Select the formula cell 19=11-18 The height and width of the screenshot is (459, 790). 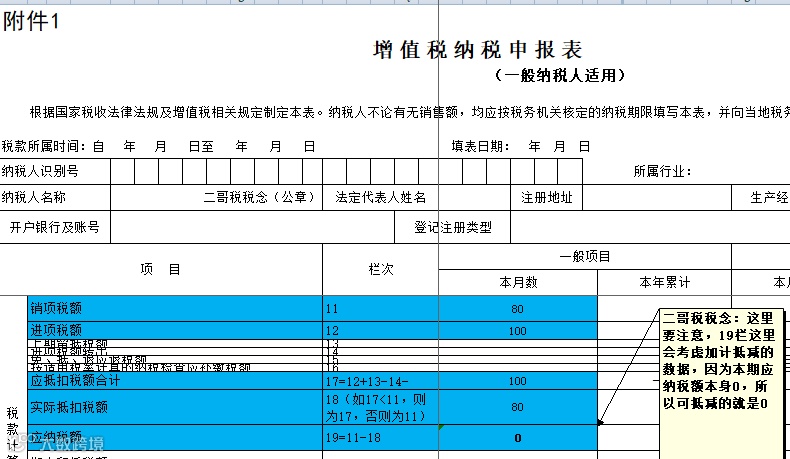(x=380, y=437)
